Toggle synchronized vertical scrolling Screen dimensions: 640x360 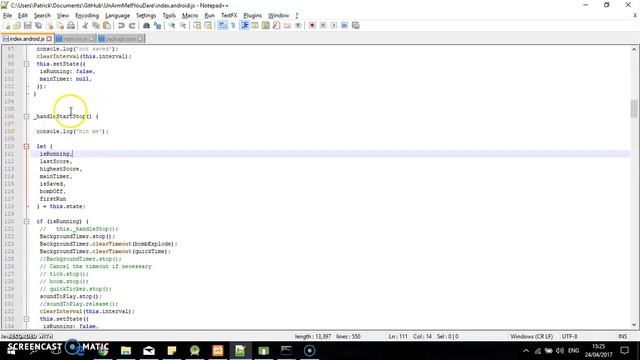click(197, 26)
